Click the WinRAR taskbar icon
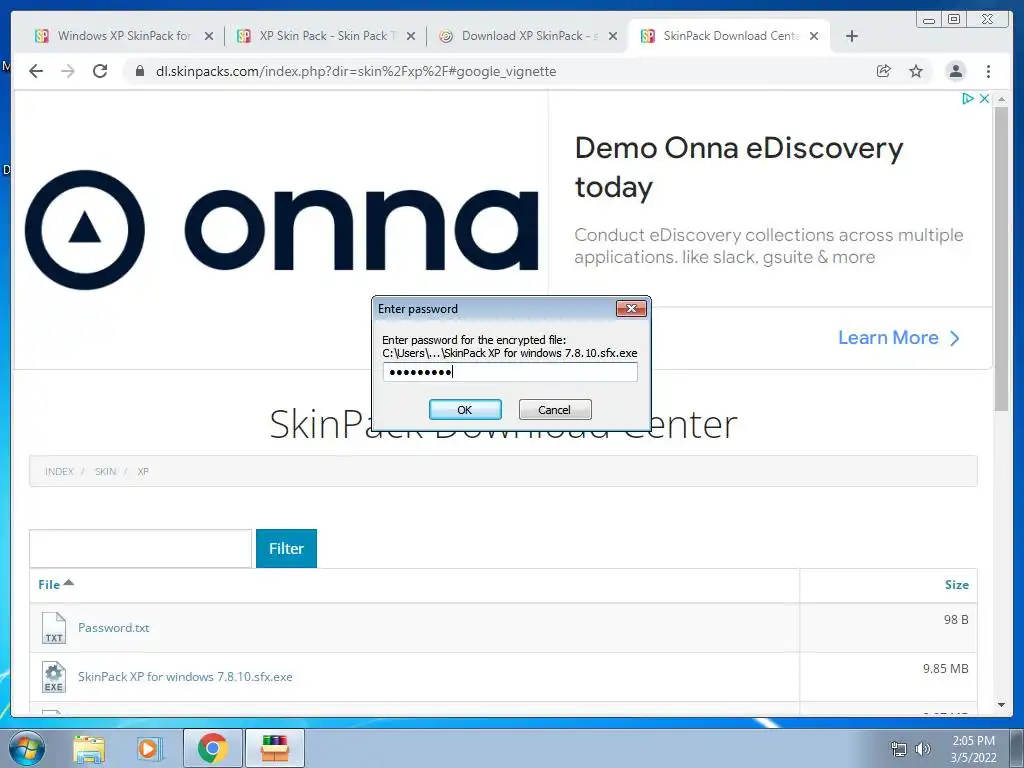Screen dimensions: 1024x768 (274, 748)
